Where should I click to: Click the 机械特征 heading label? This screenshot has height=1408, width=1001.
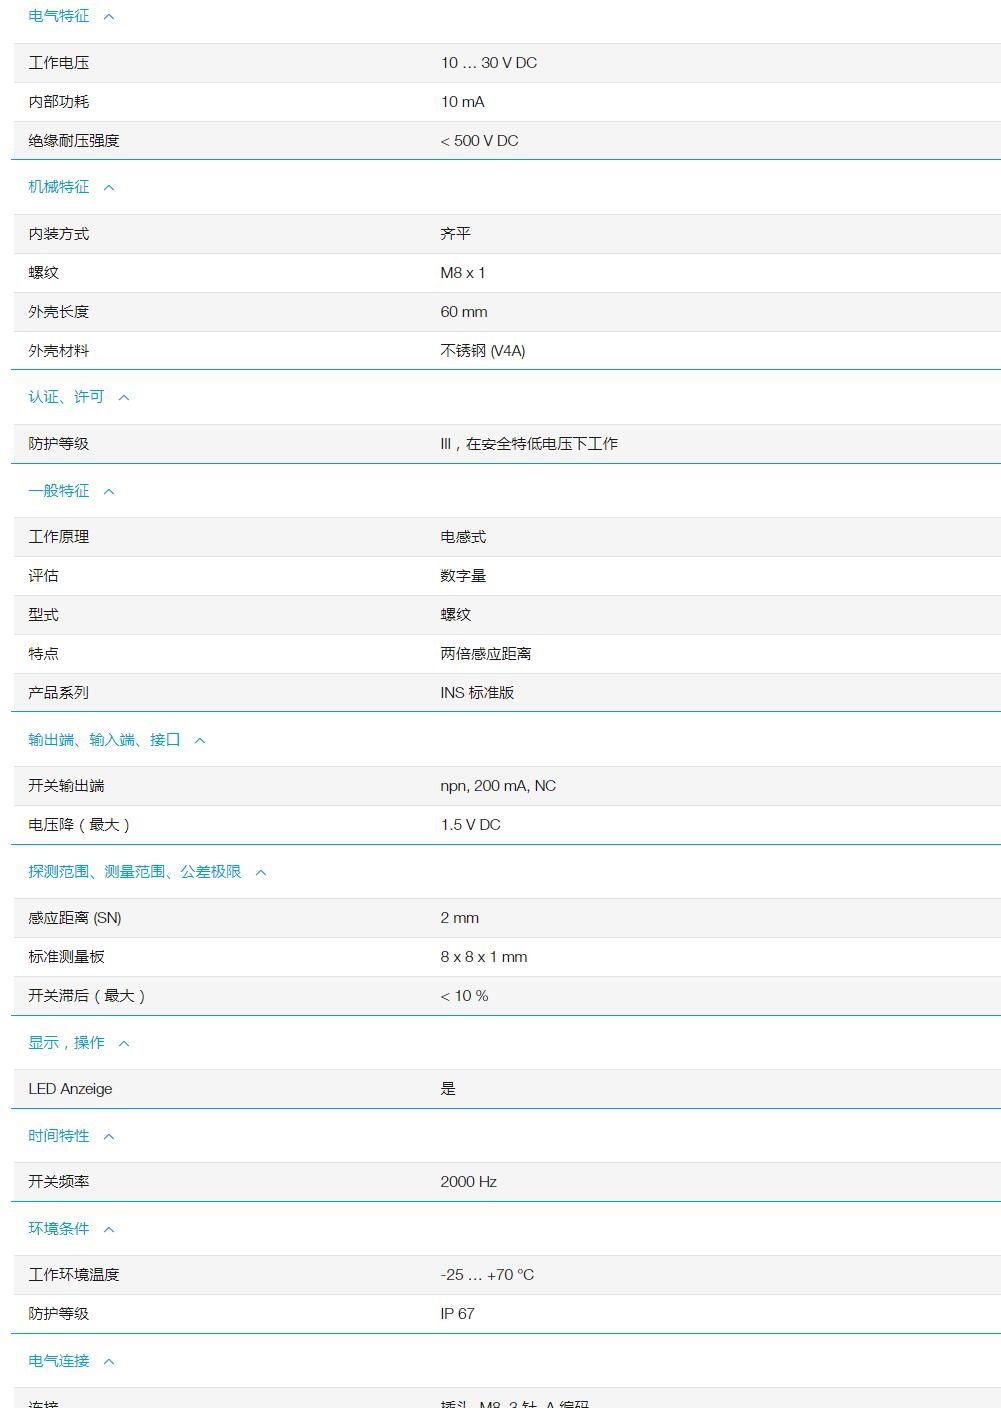tap(56, 187)
